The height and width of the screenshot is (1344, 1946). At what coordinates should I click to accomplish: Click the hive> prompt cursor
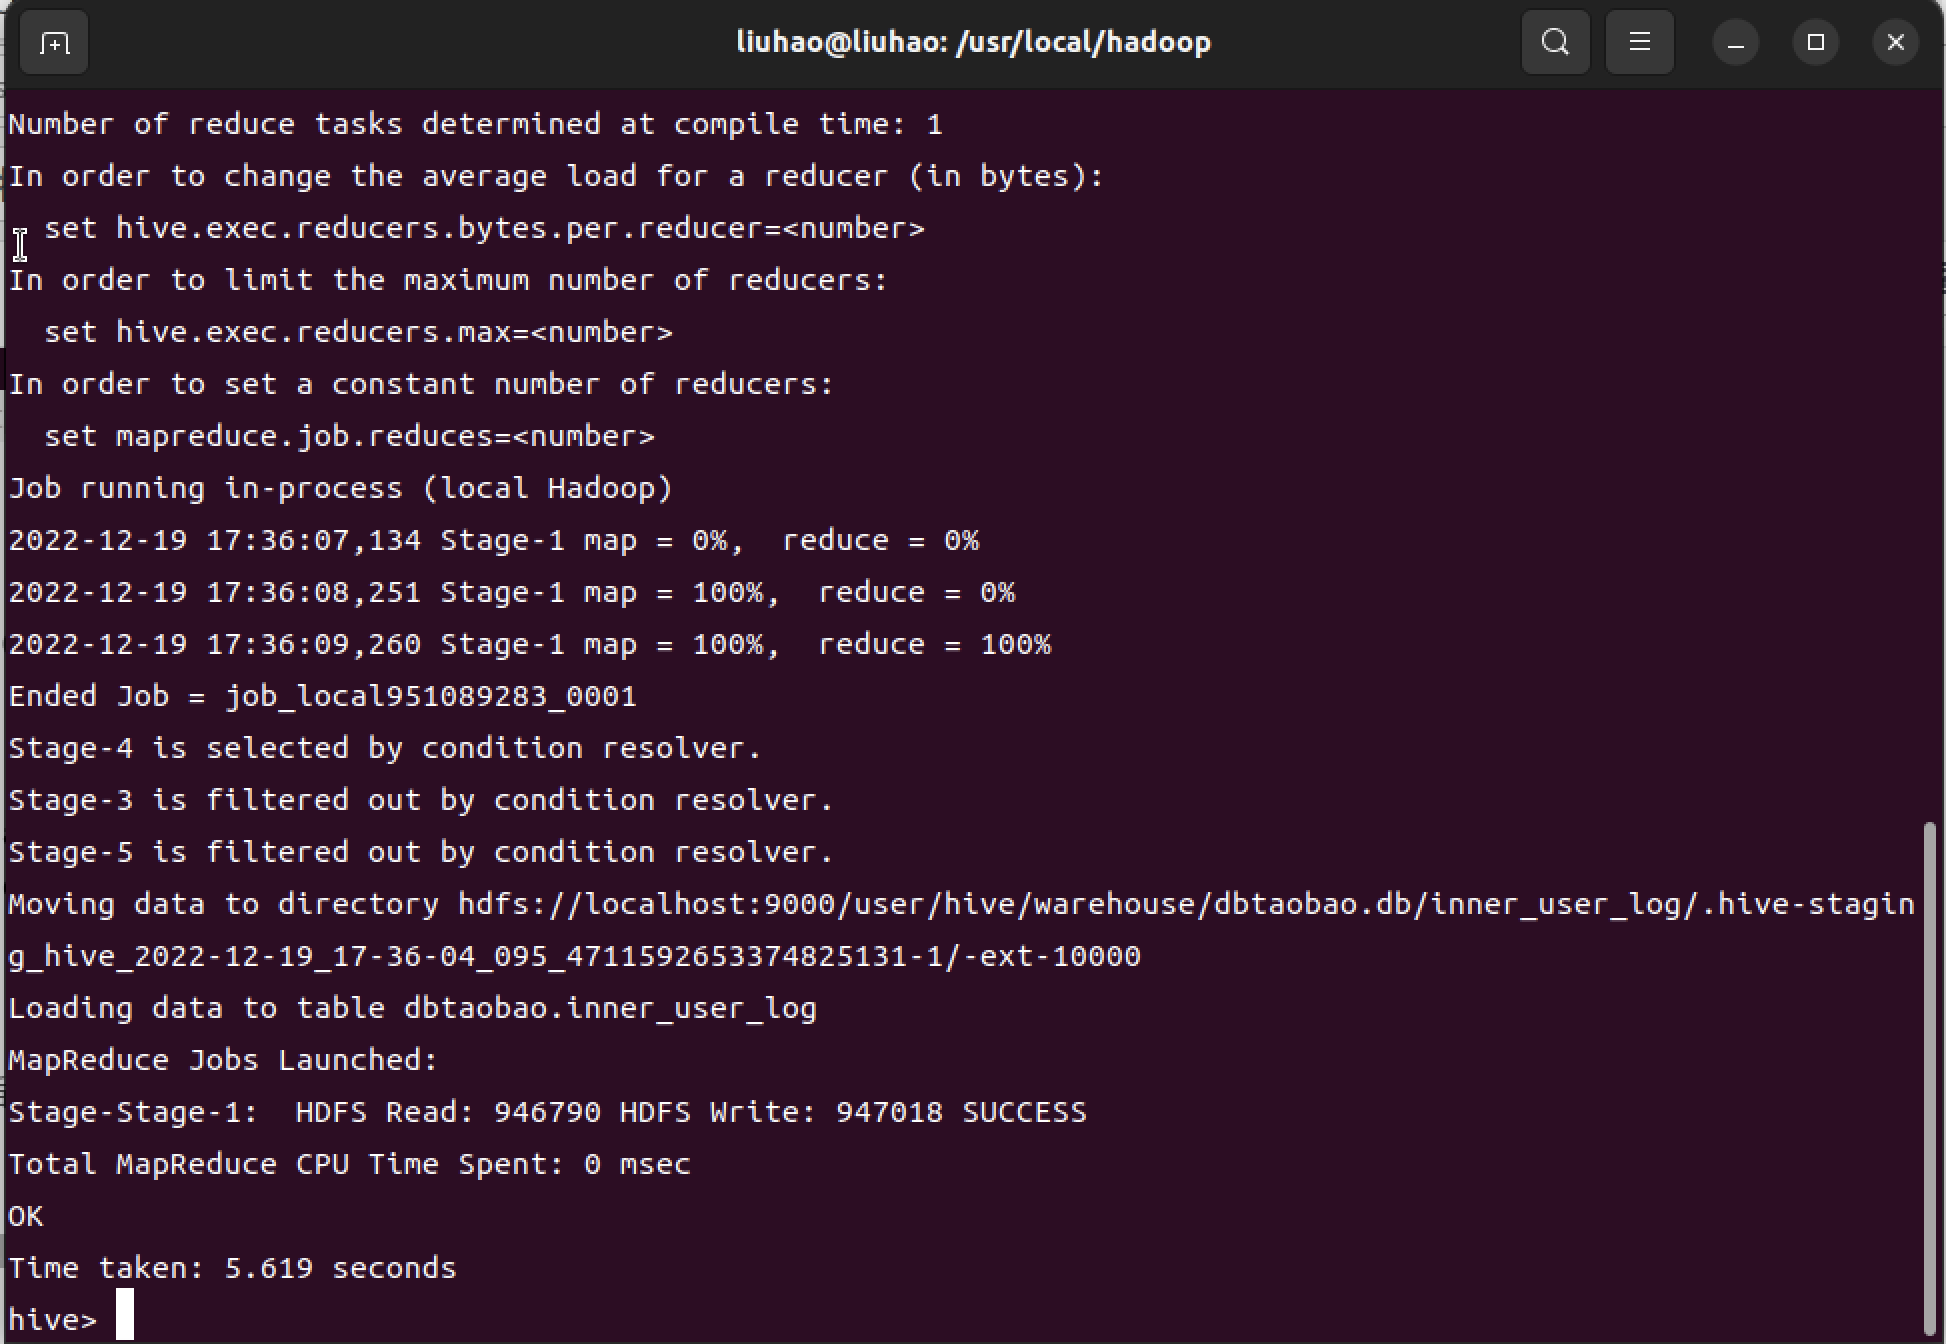coord(125,1314)
